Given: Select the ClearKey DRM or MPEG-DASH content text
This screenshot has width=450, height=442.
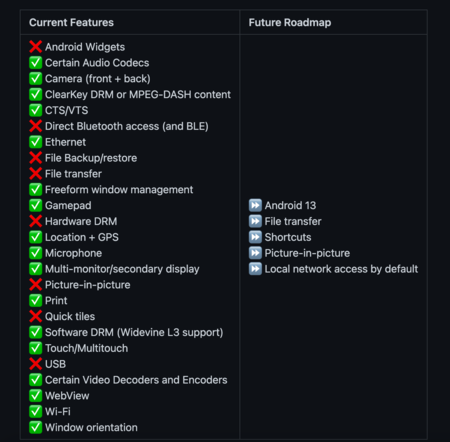Looking at the screenshot, I should click(x=138, y=95).
